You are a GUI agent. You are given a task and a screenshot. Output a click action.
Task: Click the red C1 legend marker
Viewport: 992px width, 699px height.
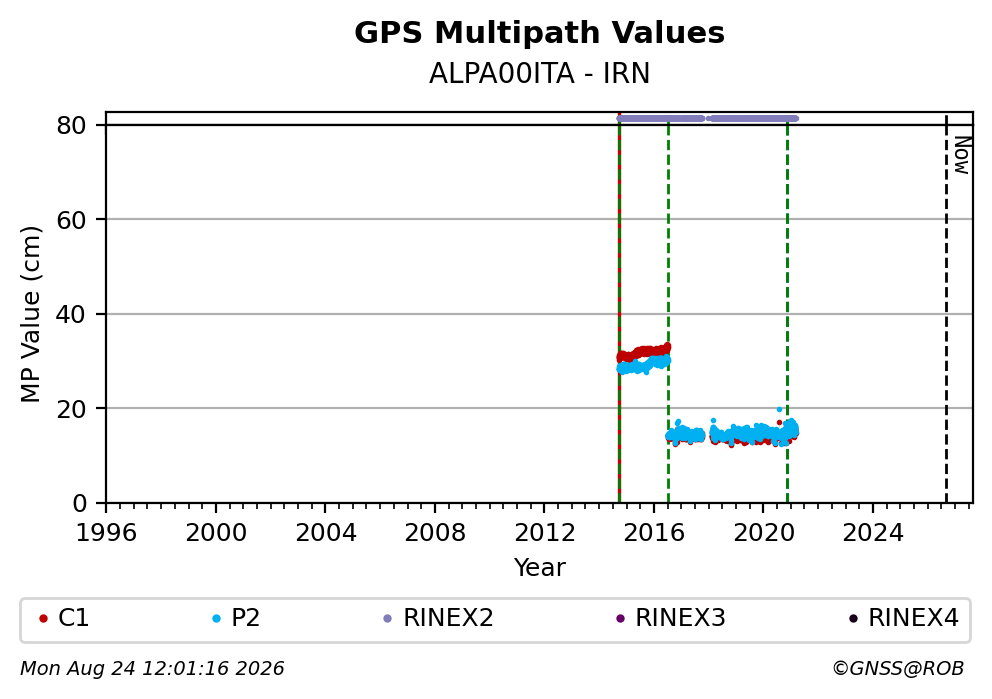pyautogui.click(x=43, y=619)
